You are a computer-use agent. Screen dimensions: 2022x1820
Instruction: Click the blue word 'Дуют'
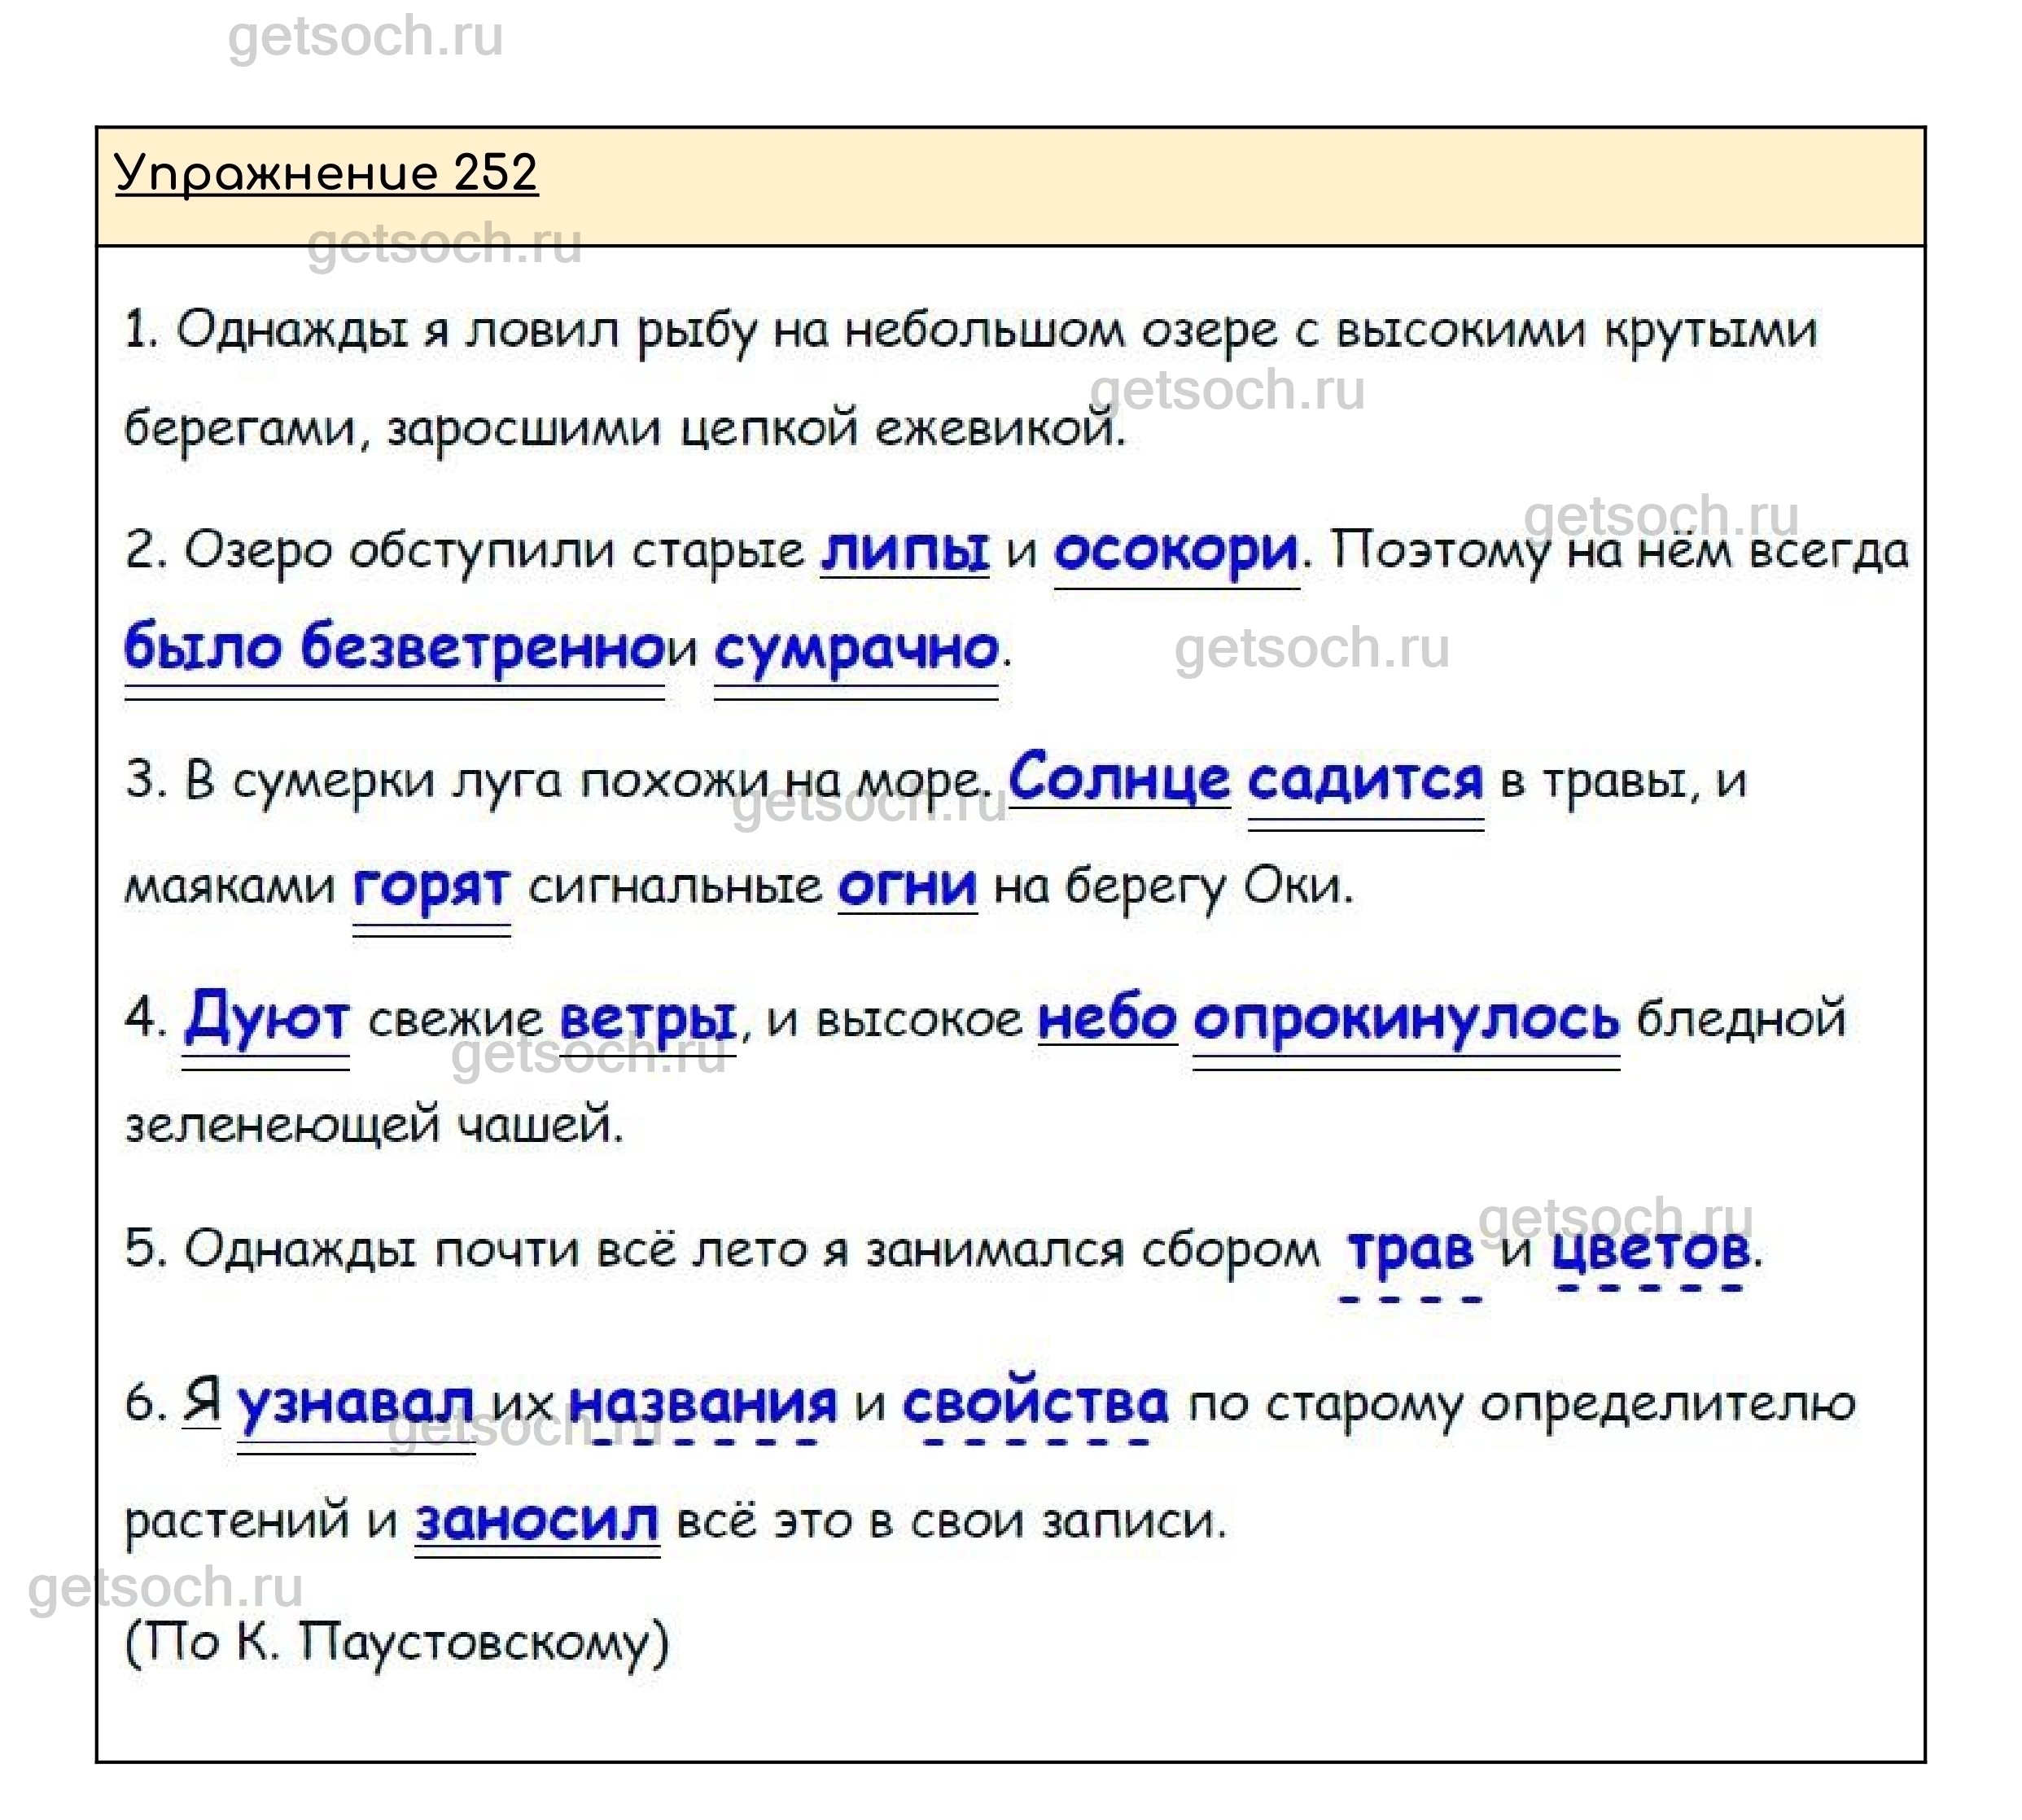coord(266,1019)
